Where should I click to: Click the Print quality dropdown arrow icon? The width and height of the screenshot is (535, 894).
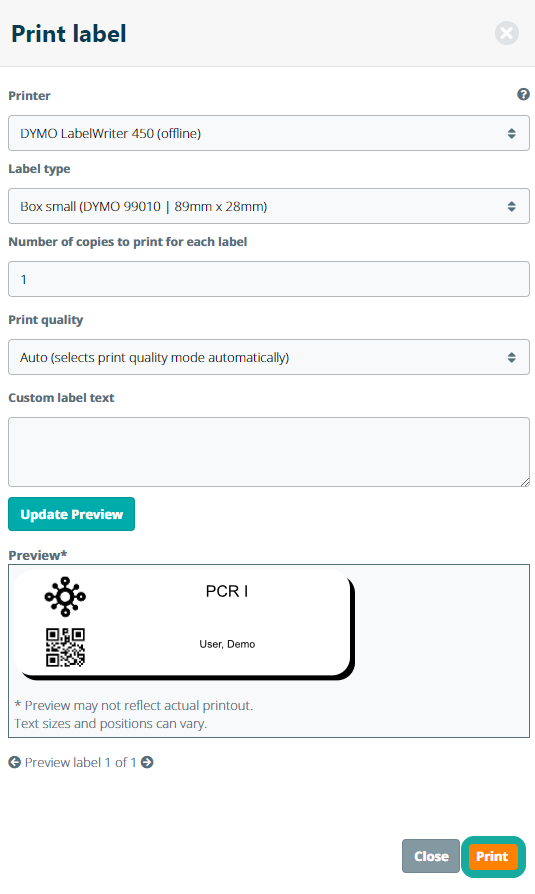512,357
